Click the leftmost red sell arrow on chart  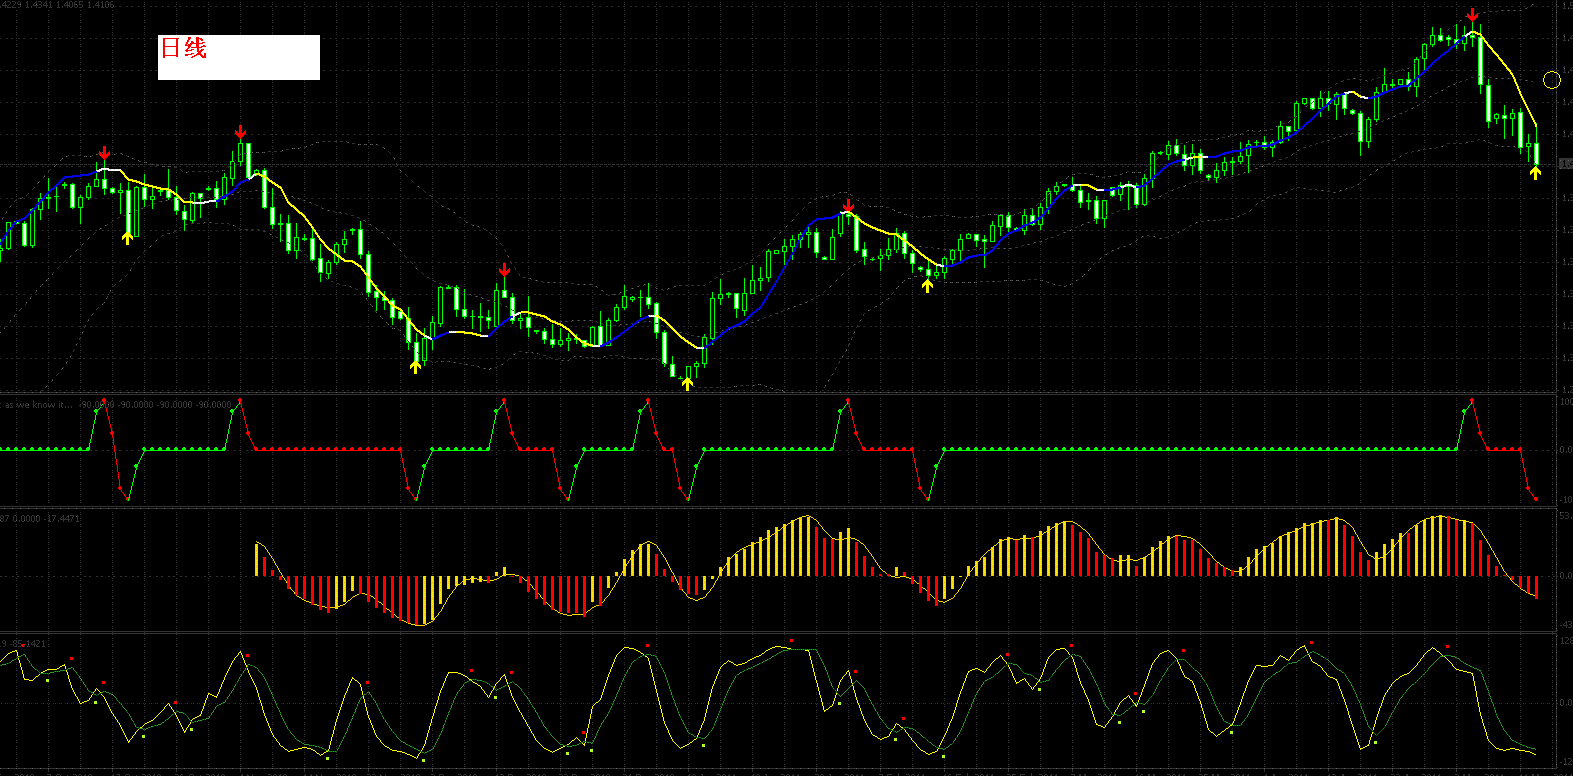104,153
